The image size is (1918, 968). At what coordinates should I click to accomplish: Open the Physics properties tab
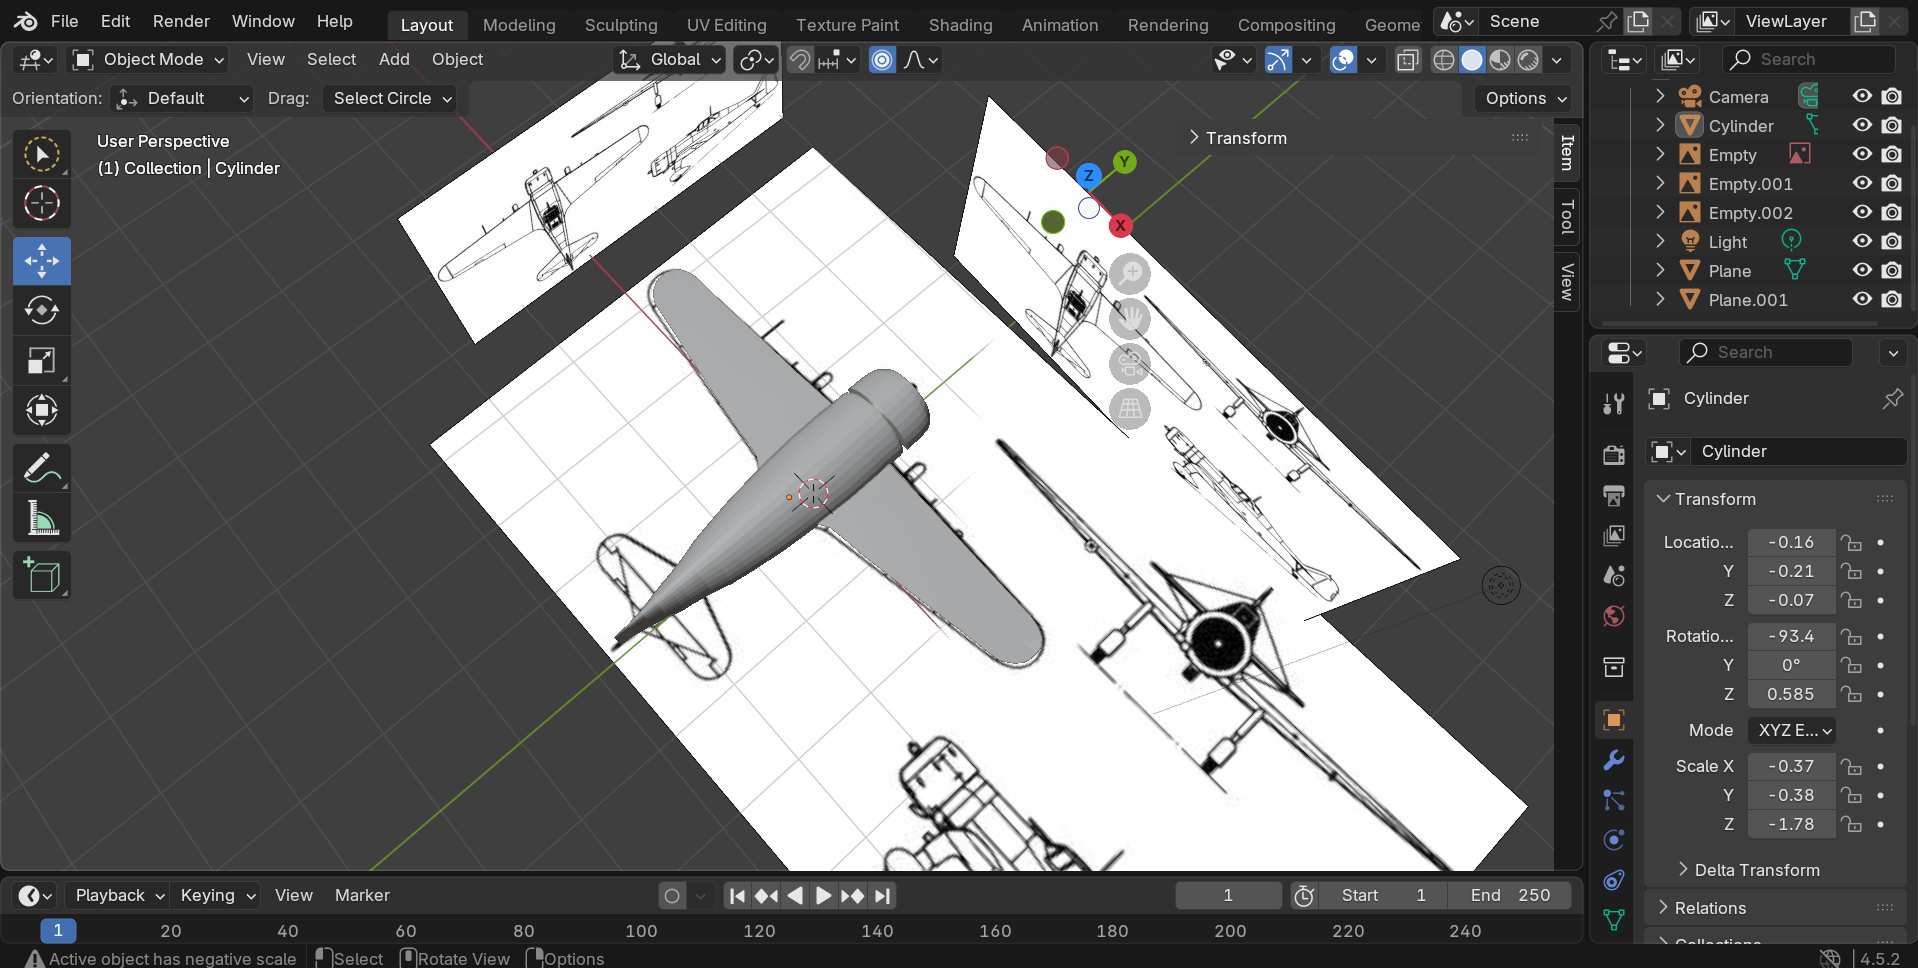click(1613, 840)
